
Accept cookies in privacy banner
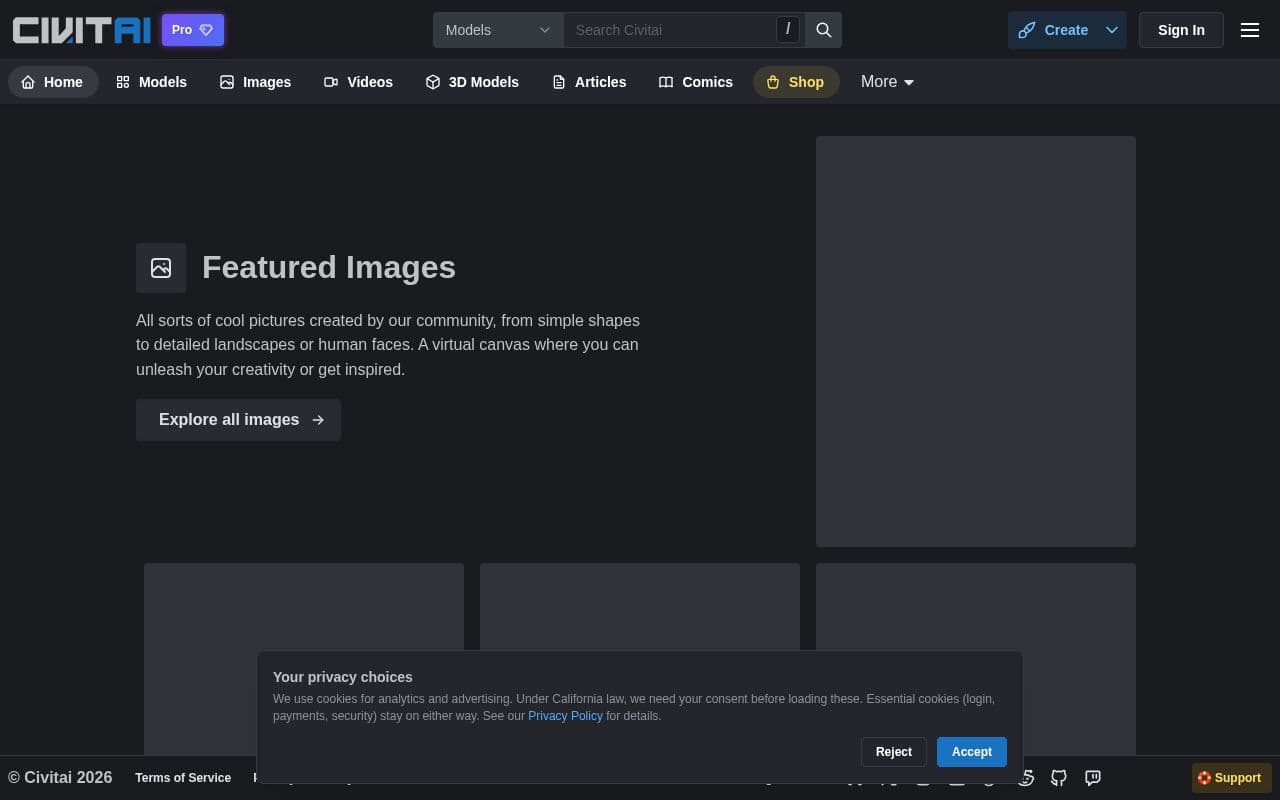coord(972,752)
